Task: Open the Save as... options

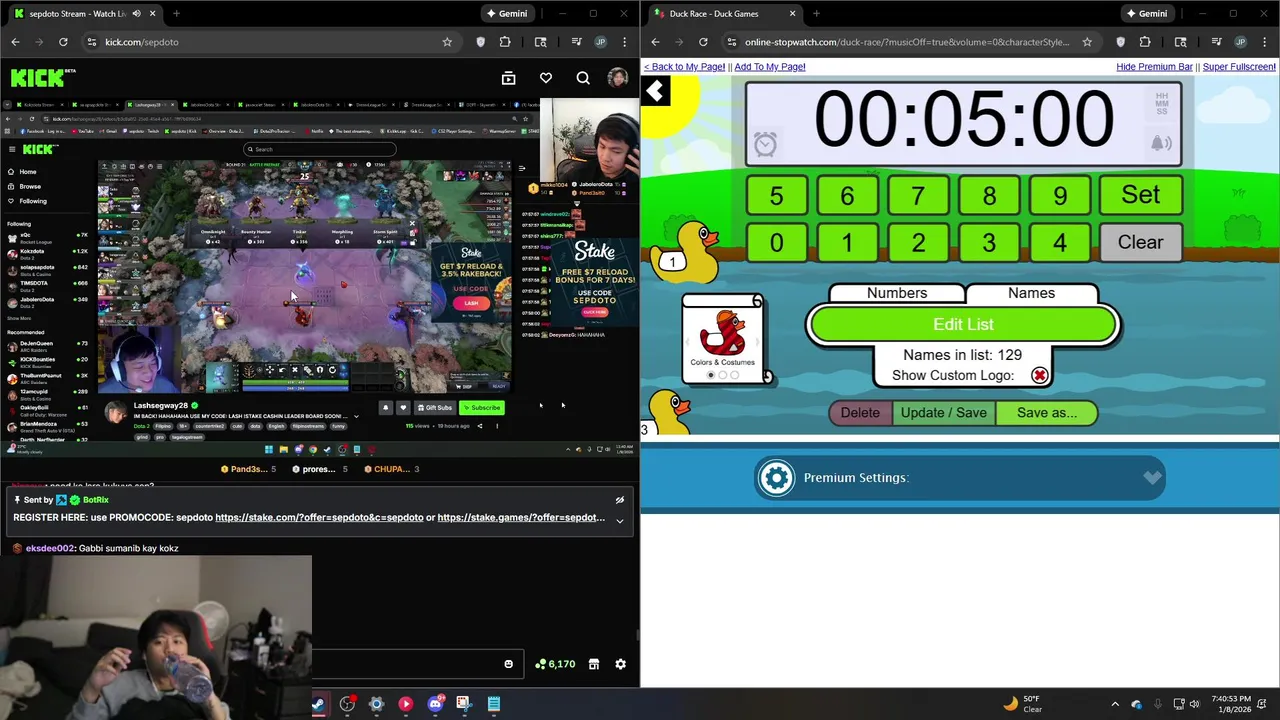Action: 1047,413
